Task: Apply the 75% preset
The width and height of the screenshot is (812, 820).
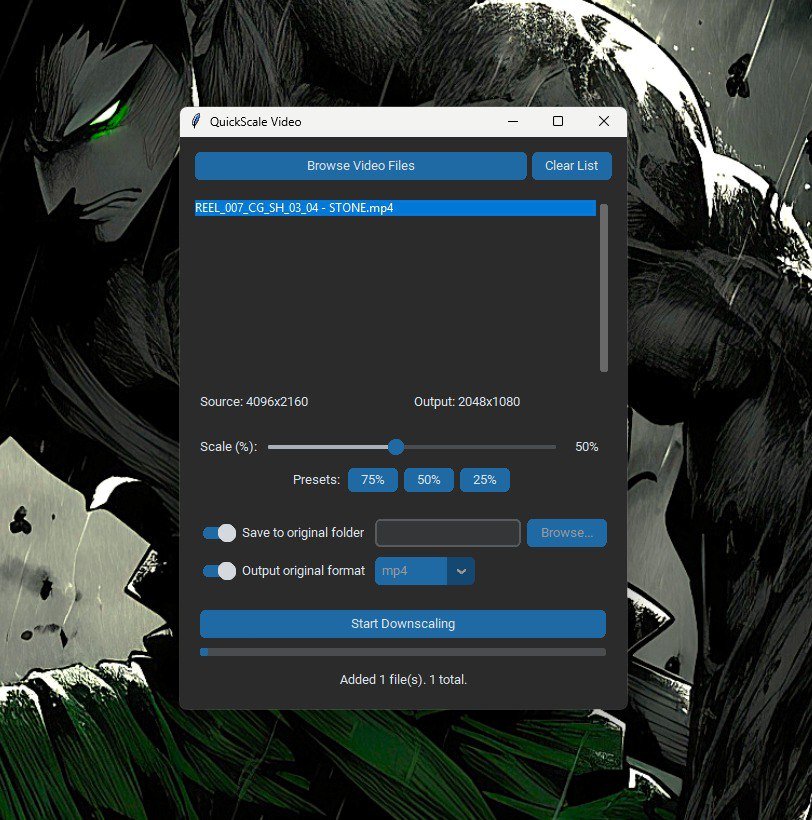Action: click(x=373, y=480)
